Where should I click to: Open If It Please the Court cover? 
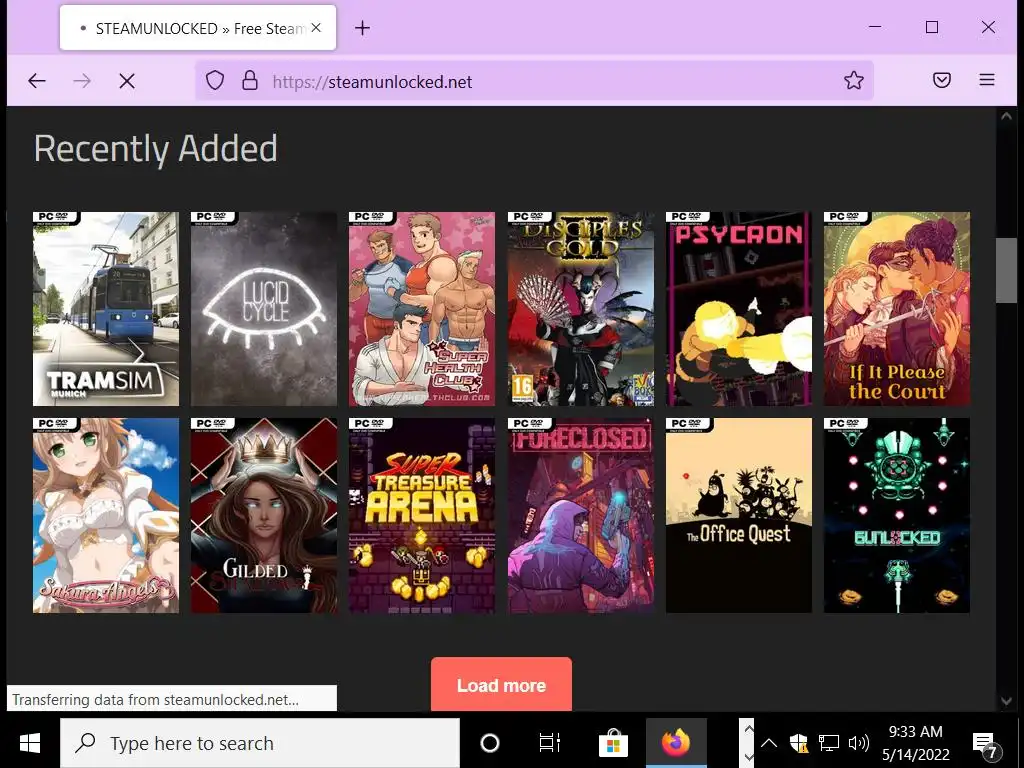pyautogui.click(x=897, y=309)
